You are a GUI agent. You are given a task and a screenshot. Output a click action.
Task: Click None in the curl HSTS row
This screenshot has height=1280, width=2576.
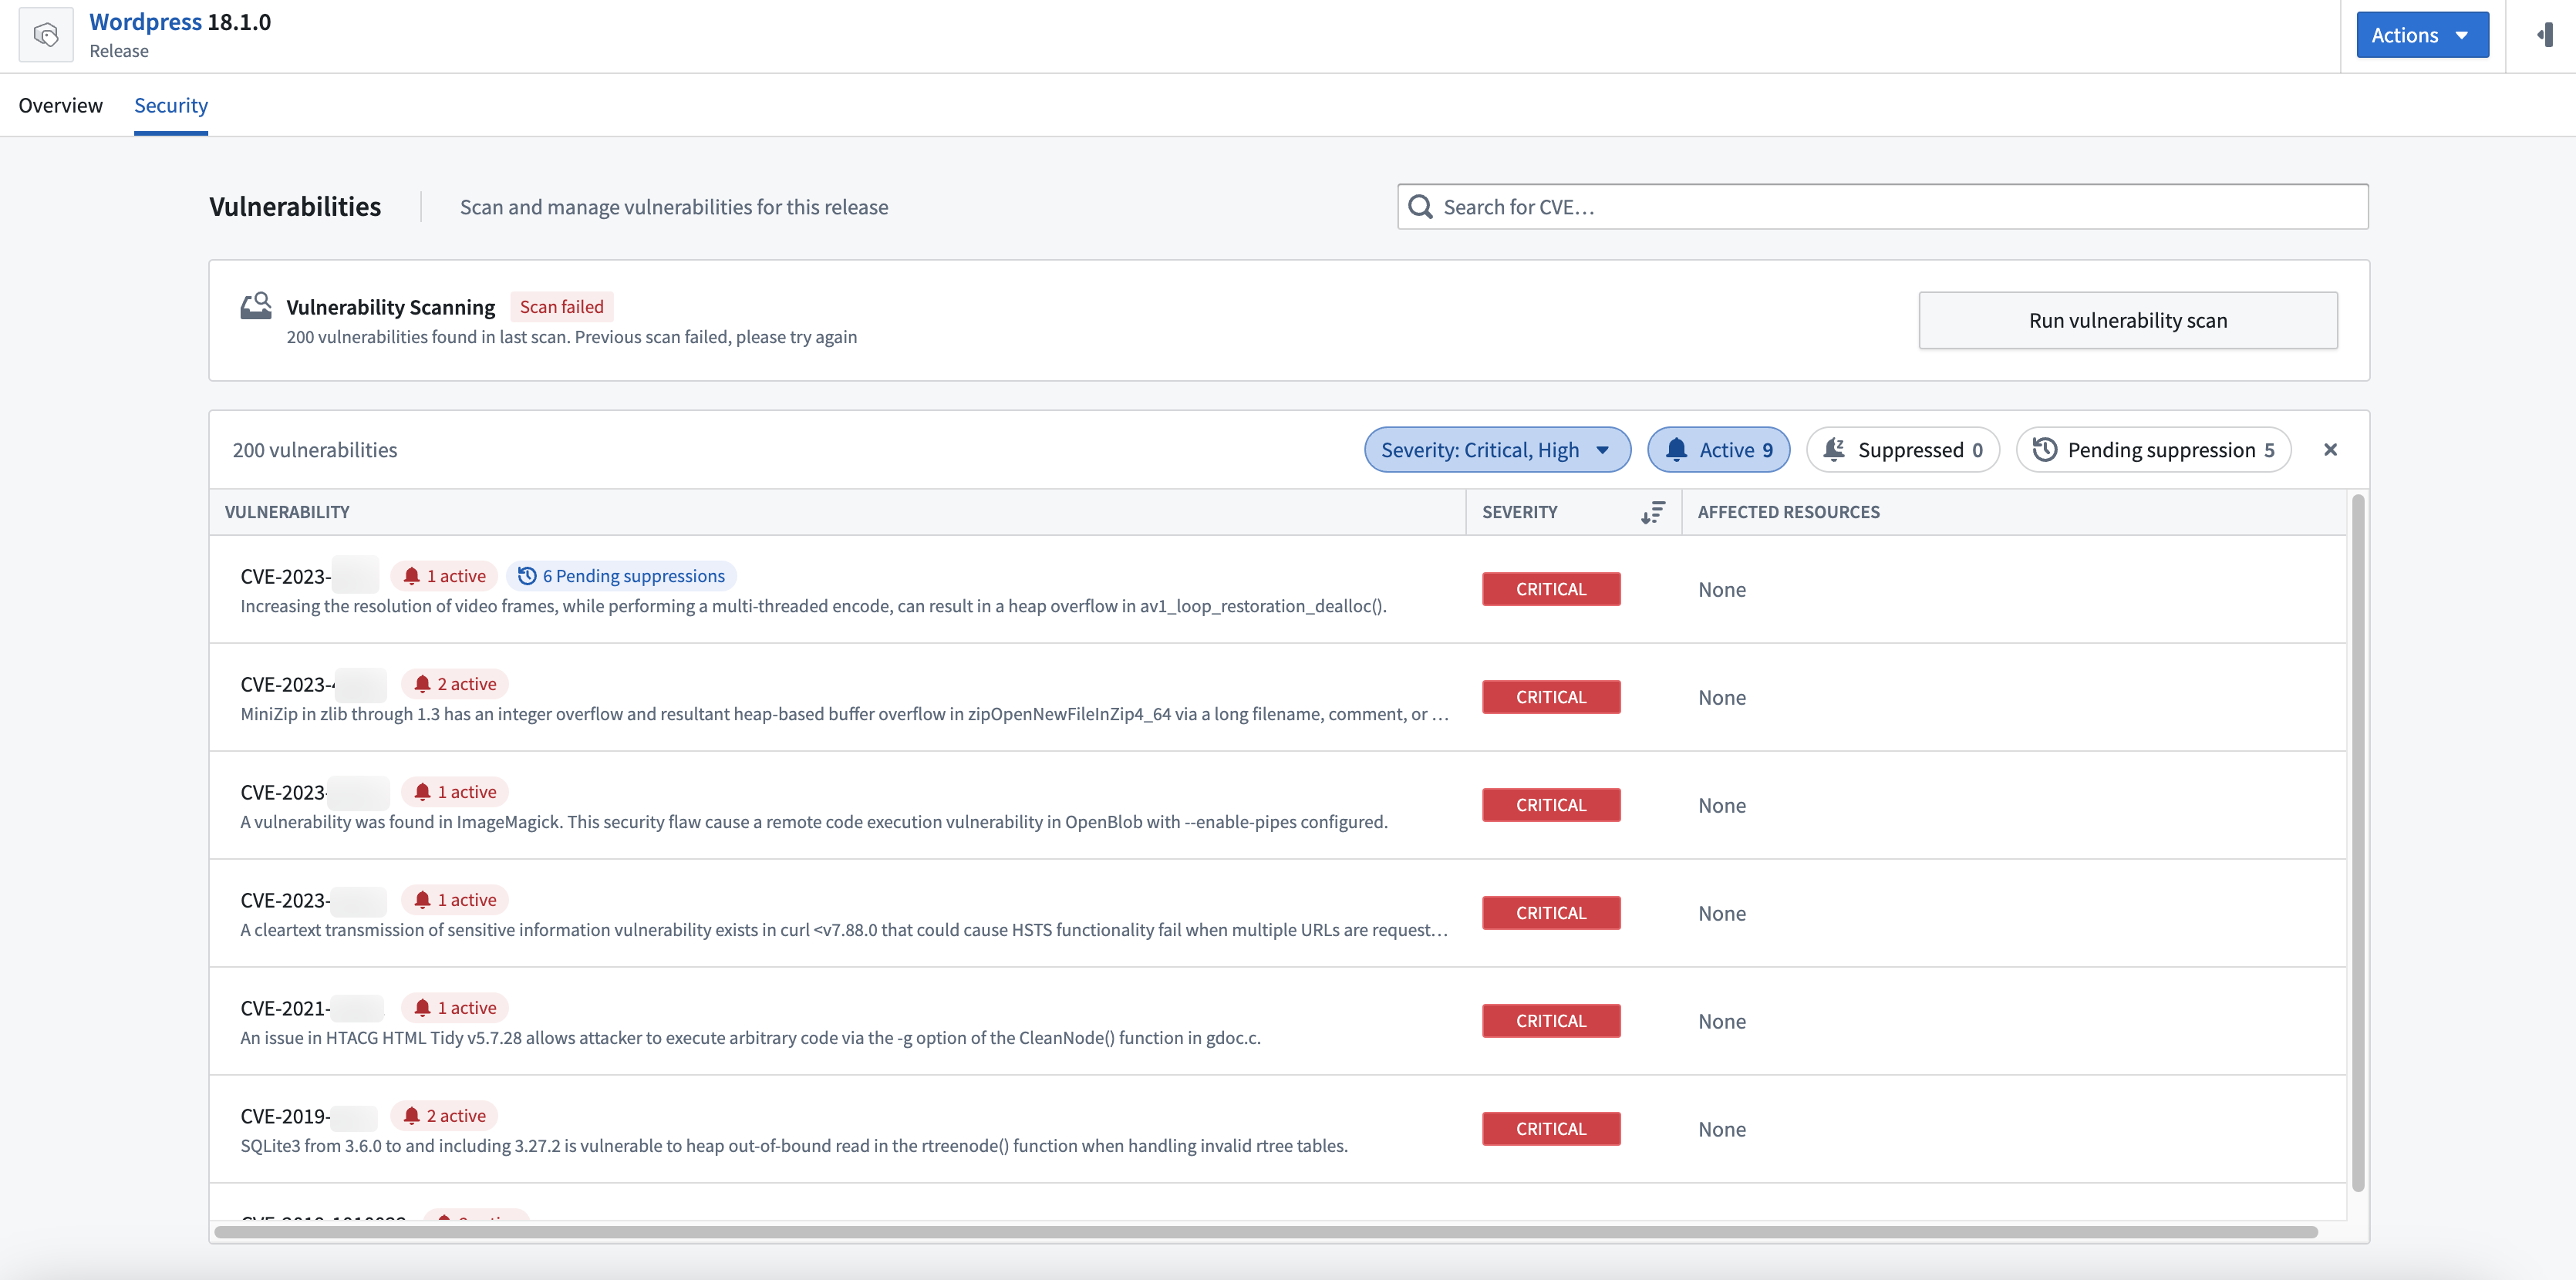(x=1722, y=913)
